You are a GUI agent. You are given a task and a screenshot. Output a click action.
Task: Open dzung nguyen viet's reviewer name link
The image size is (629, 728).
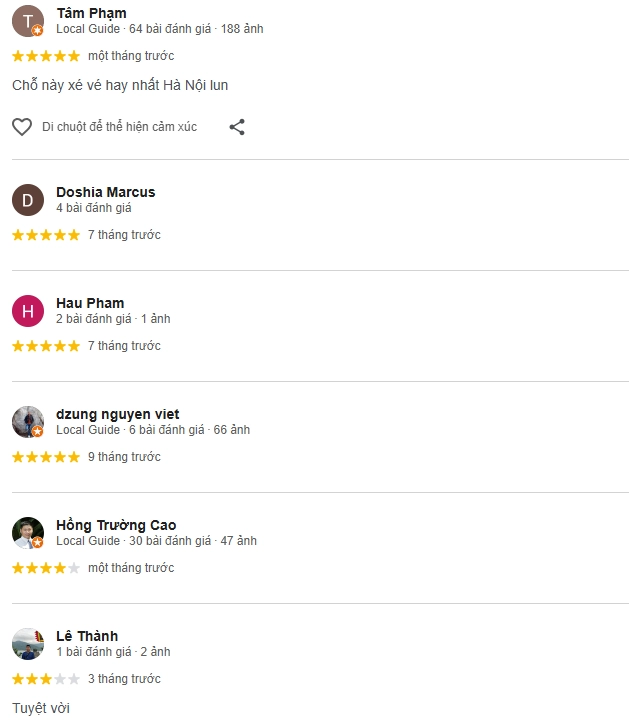tap(118, 414)
